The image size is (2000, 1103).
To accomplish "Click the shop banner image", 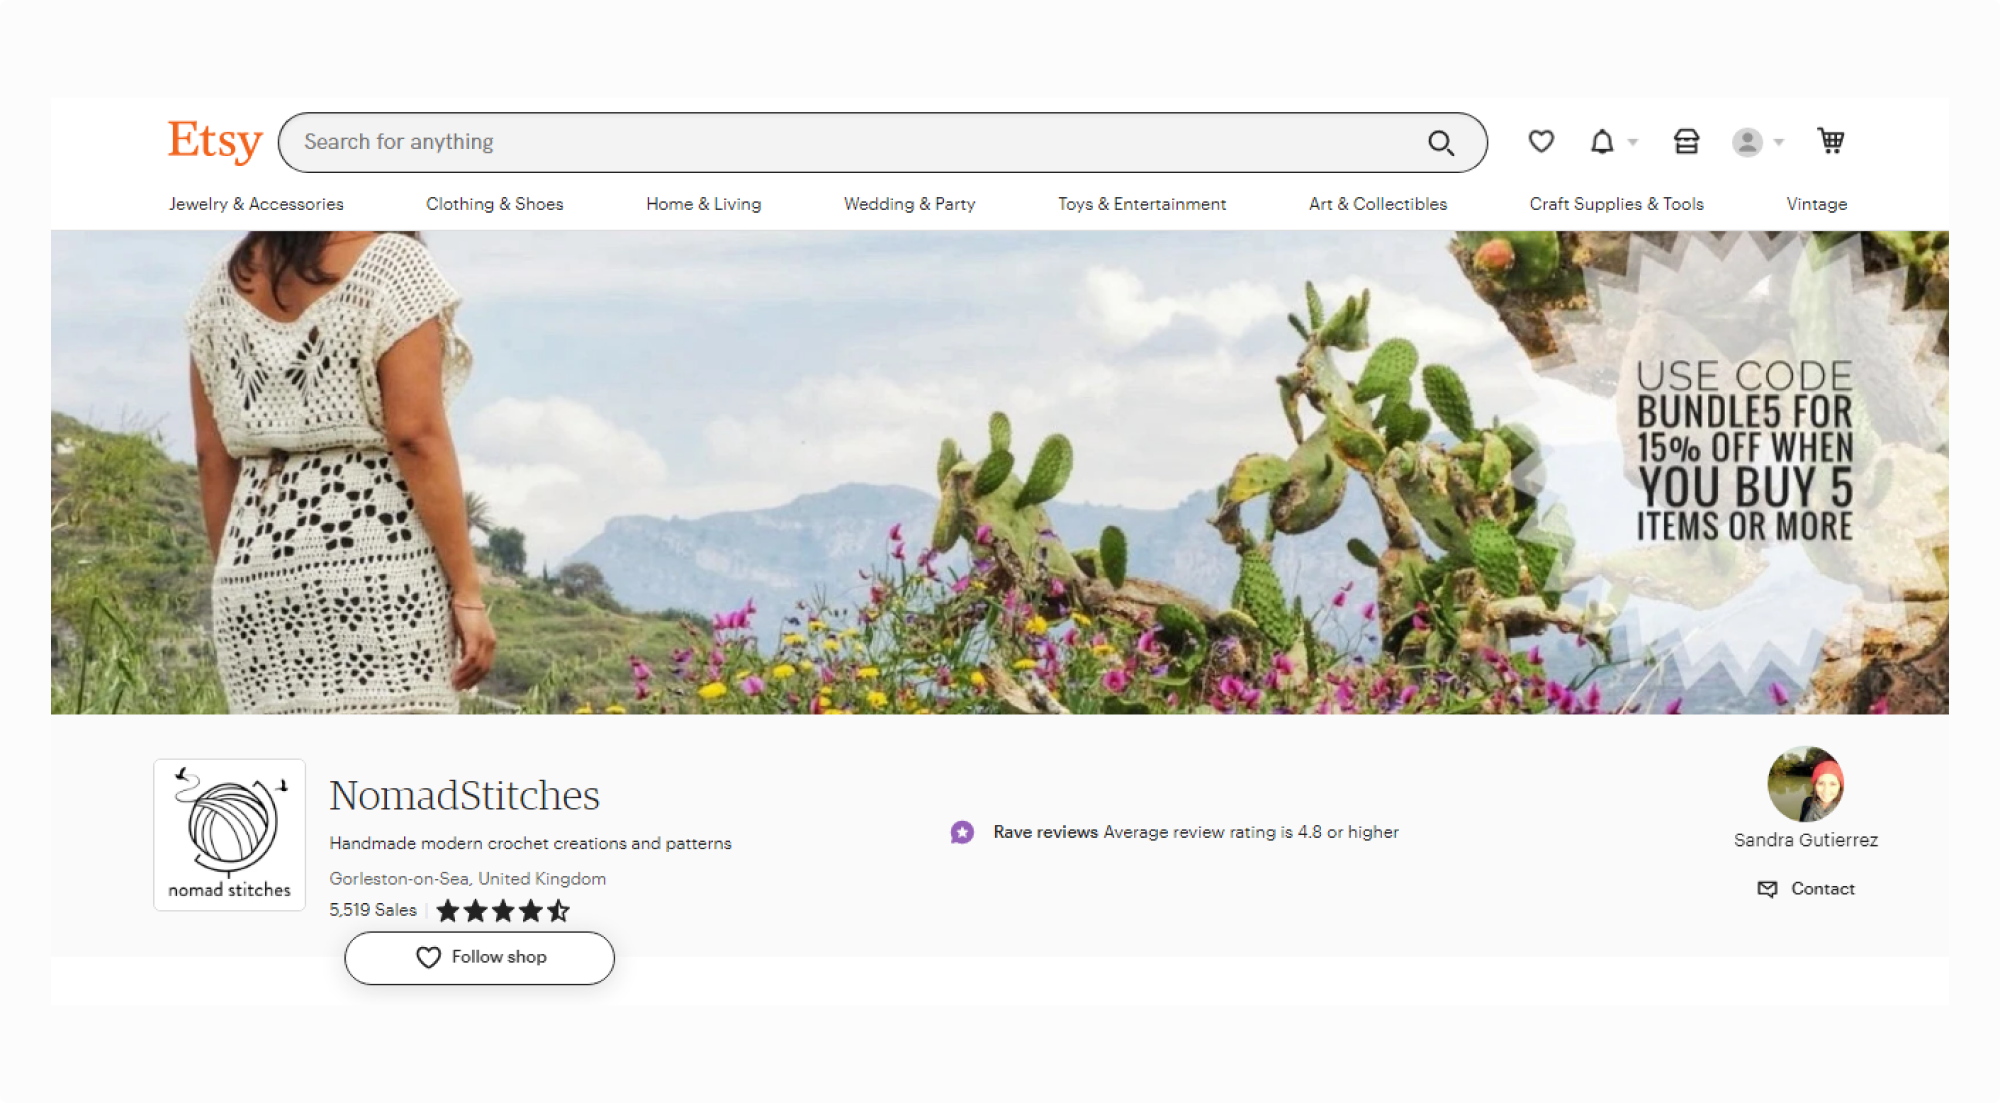I will tap(1000, 472).
